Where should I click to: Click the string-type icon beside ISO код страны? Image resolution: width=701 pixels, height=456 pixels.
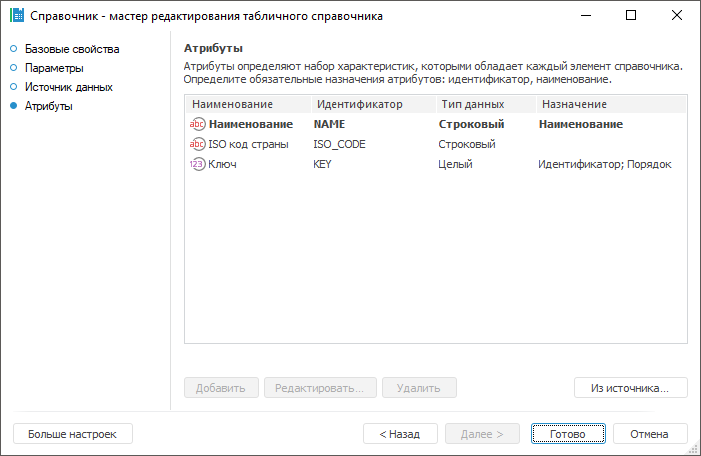(197, 145)
